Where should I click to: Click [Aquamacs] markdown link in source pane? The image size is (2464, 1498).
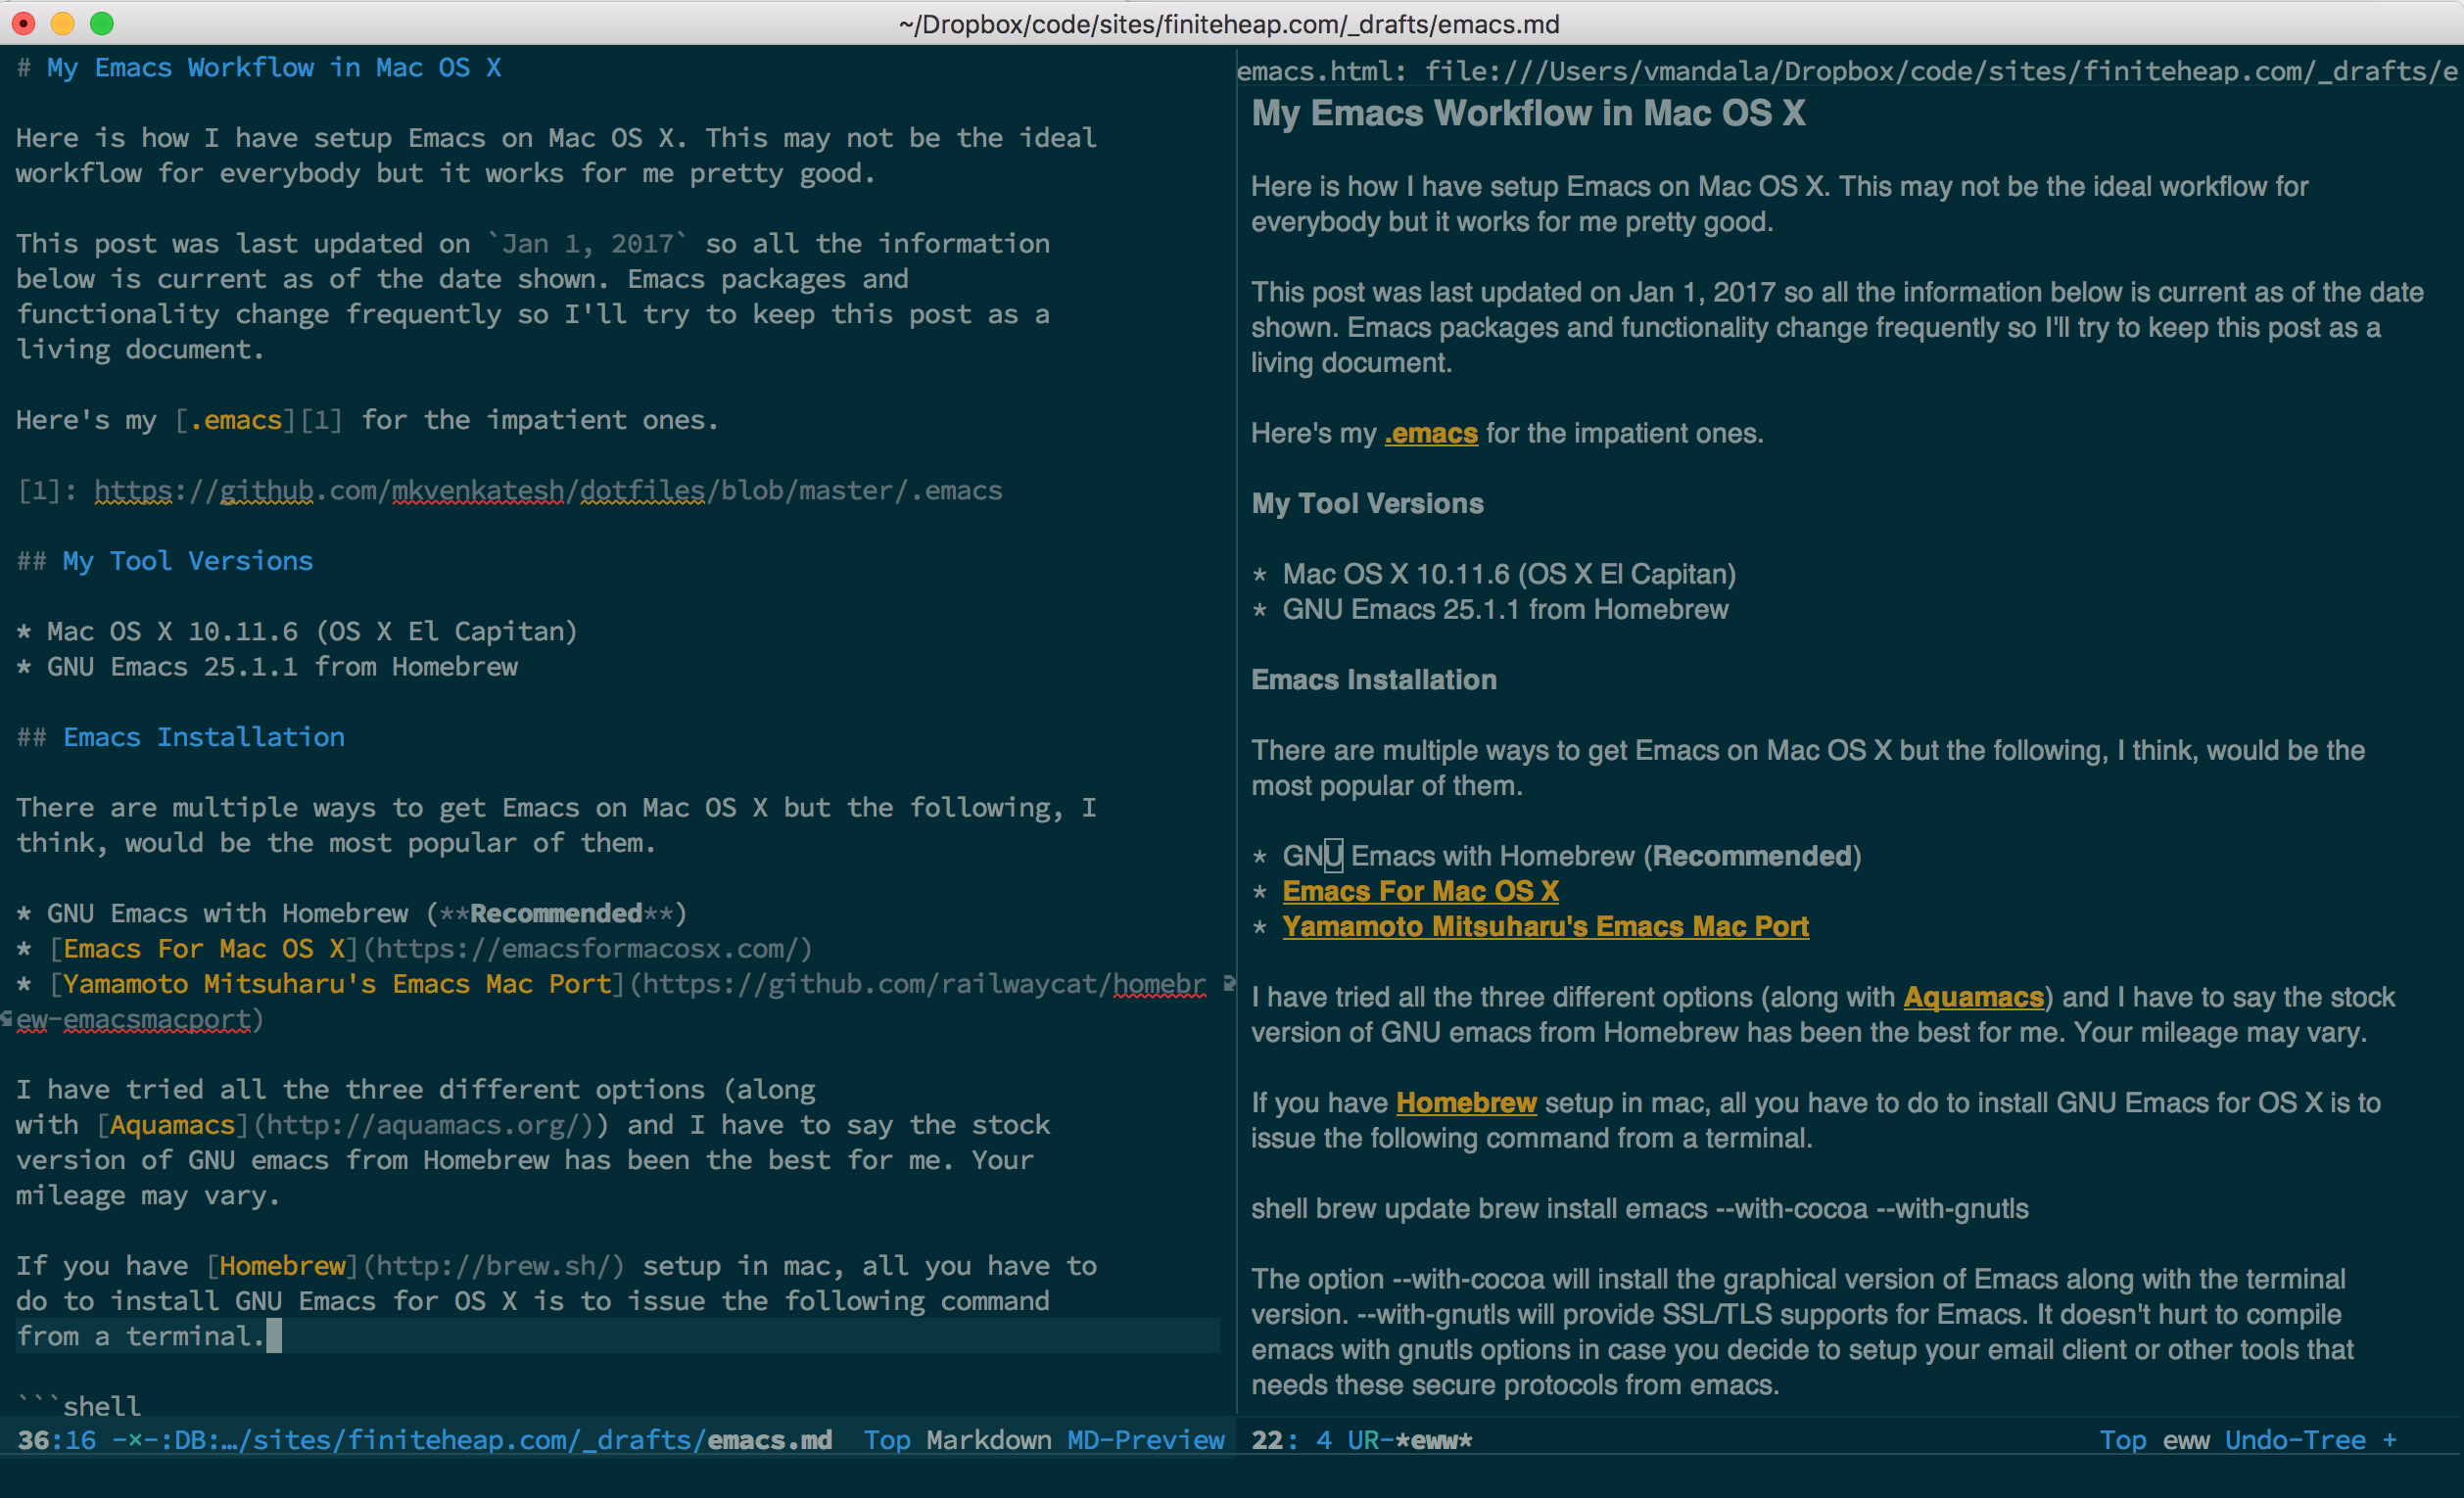173,1125
